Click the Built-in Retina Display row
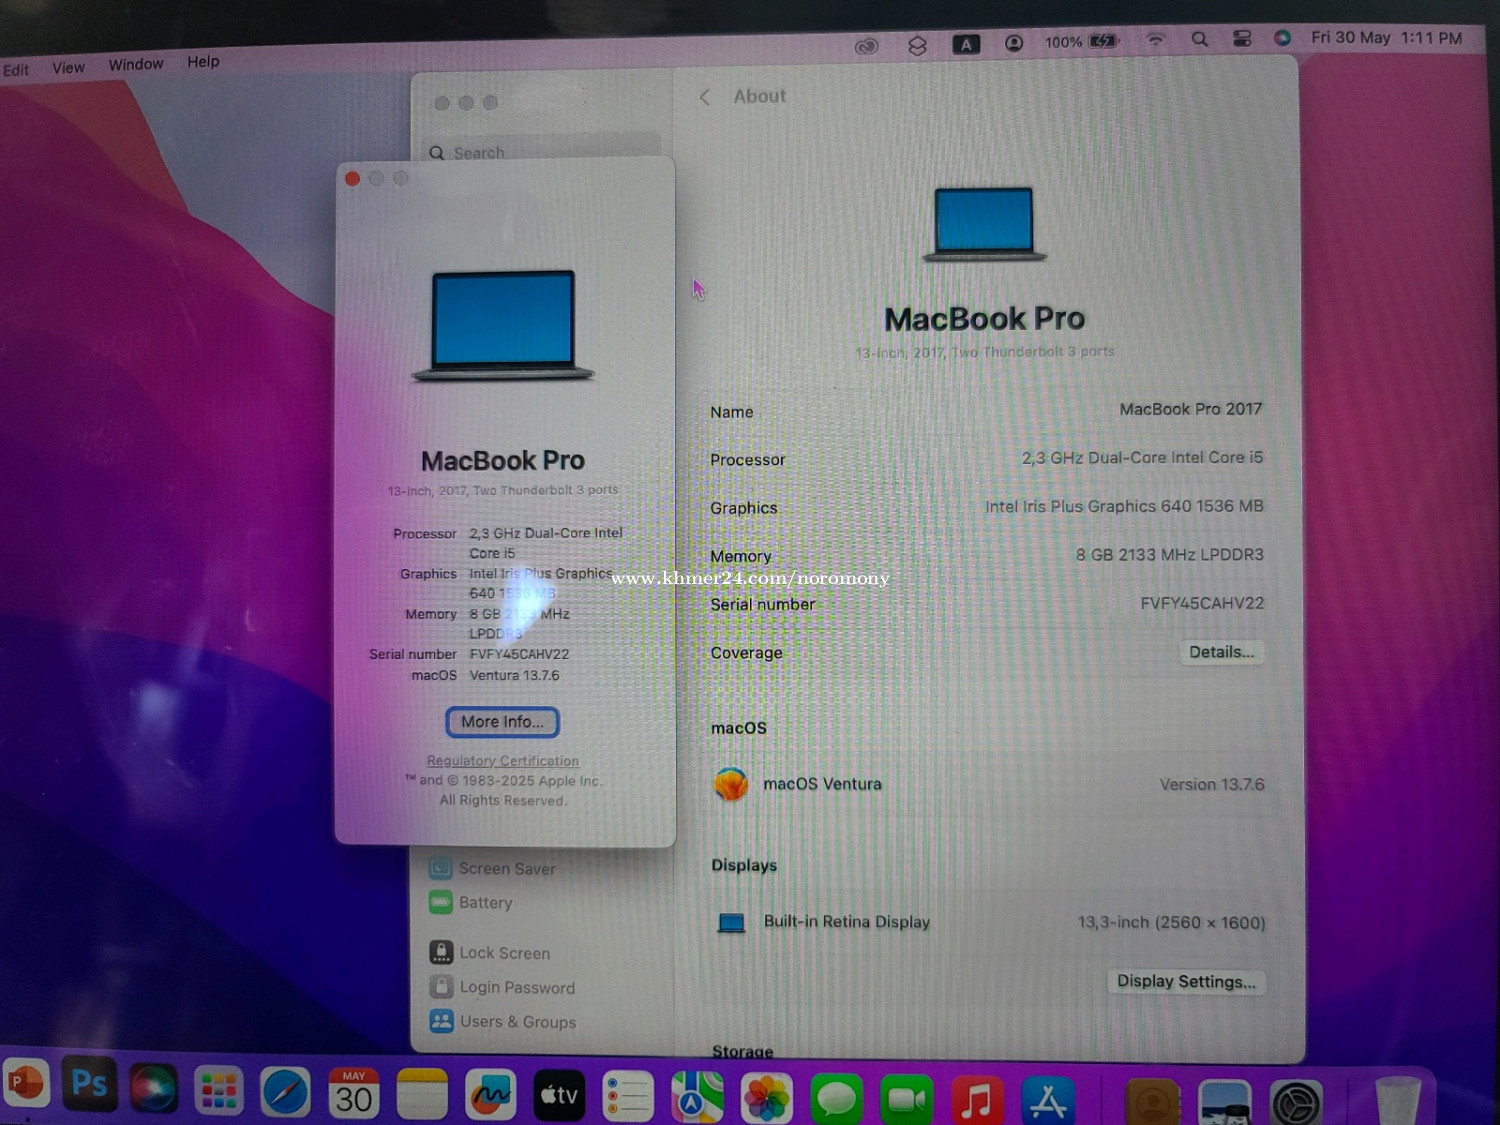This screenshot has width=1500, height=1125. pyautogui.click(x=988, y=922)
